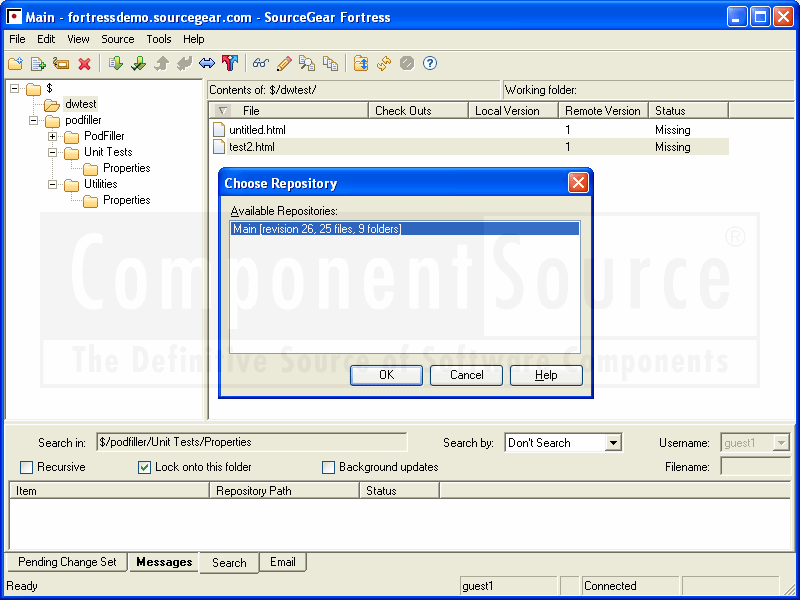Open the View menu
Viewport: 800px width, 600px height.
click(x=78, y=39)
